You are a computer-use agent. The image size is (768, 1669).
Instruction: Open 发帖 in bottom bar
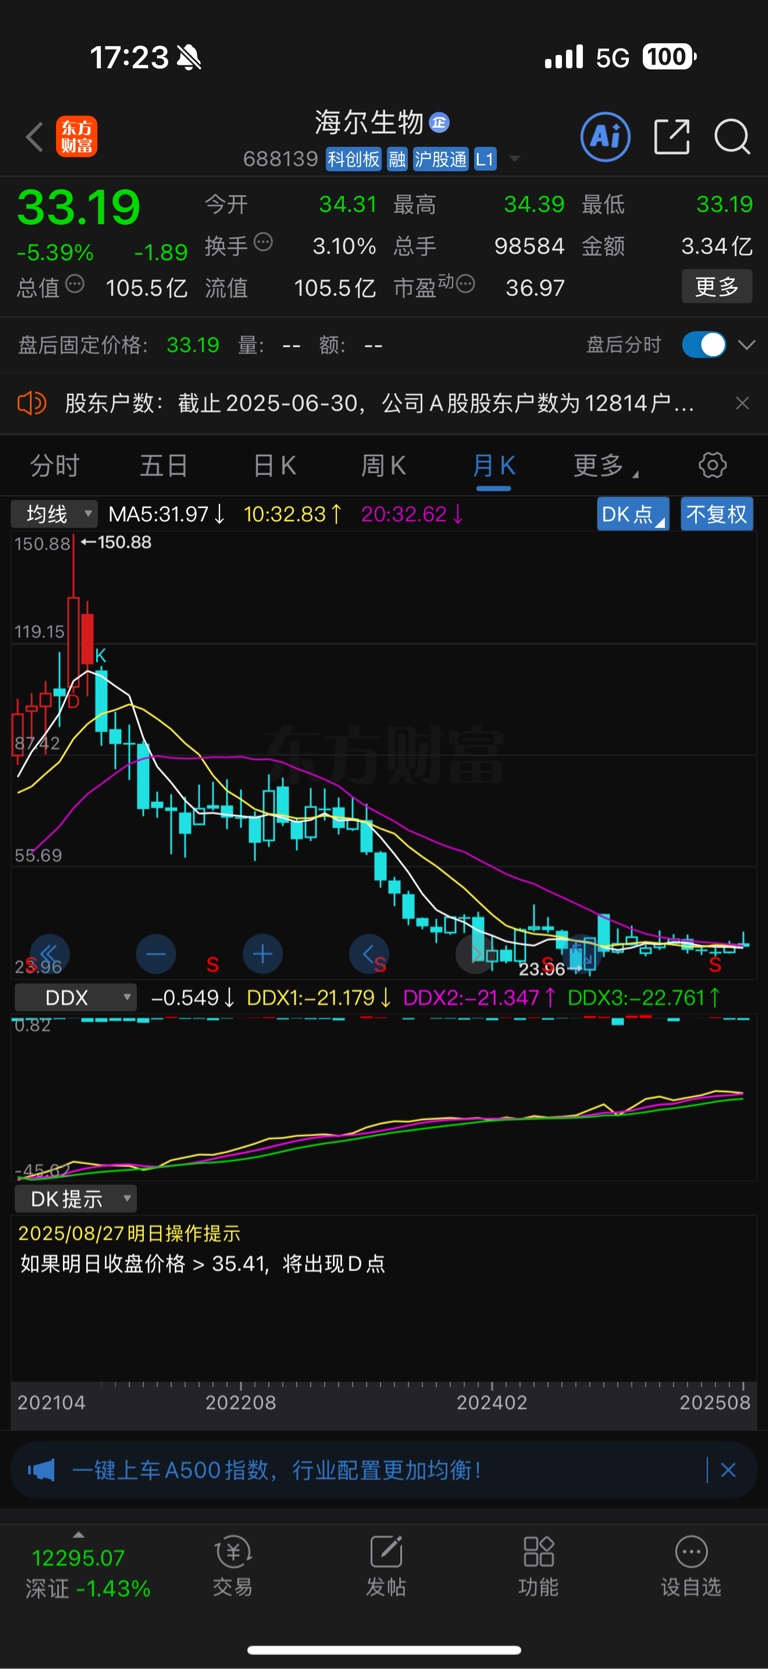(386, 1567)
